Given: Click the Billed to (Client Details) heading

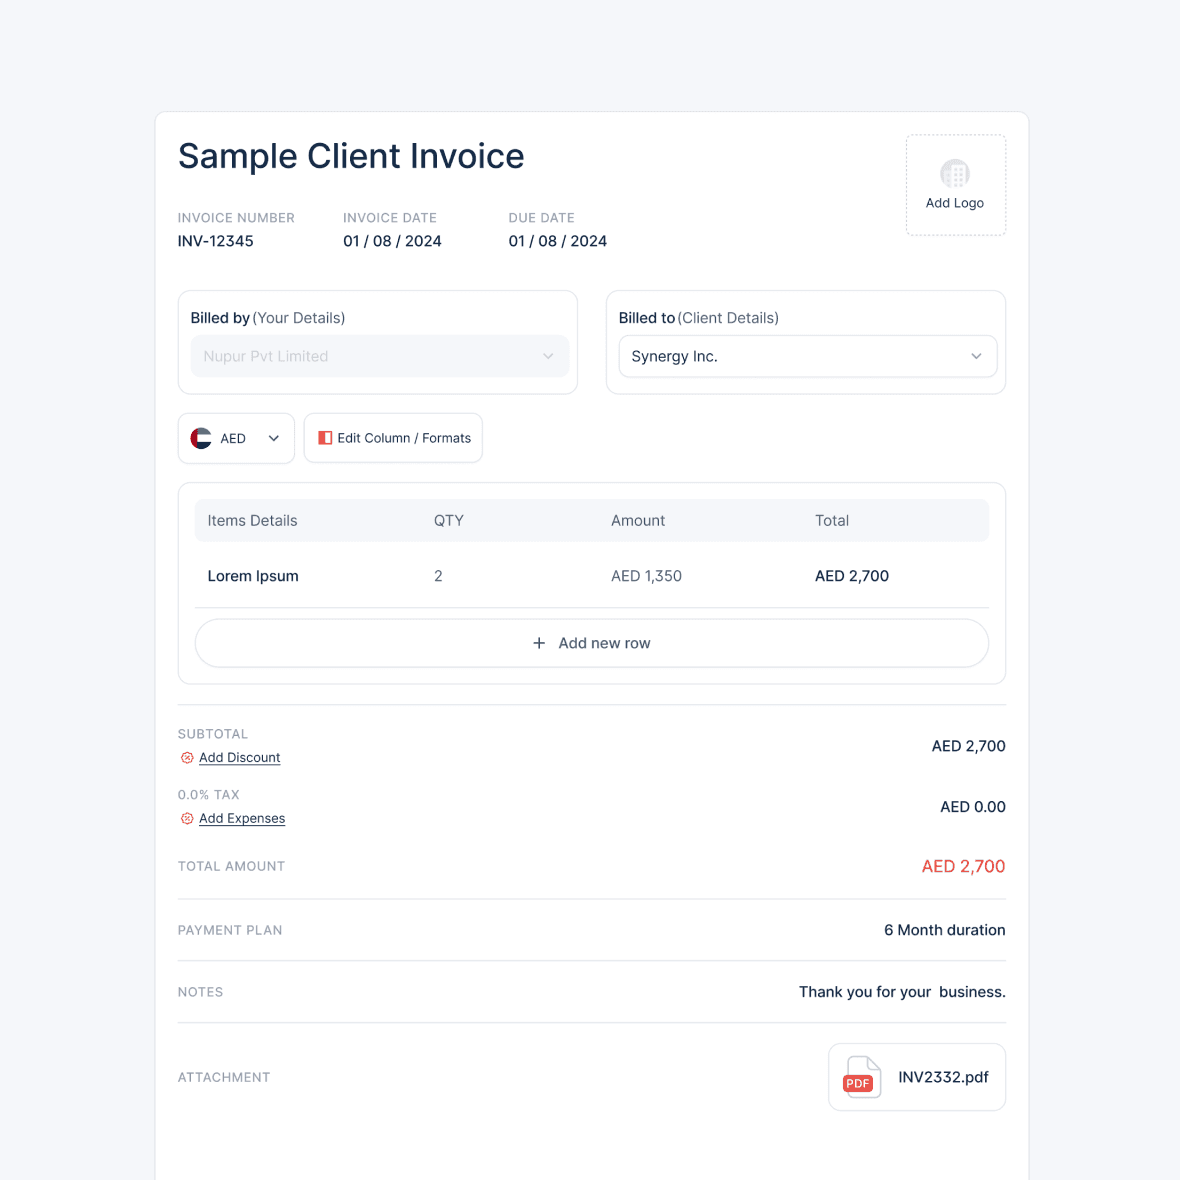Looking at the screenshot, I should [x=698, y=318].
